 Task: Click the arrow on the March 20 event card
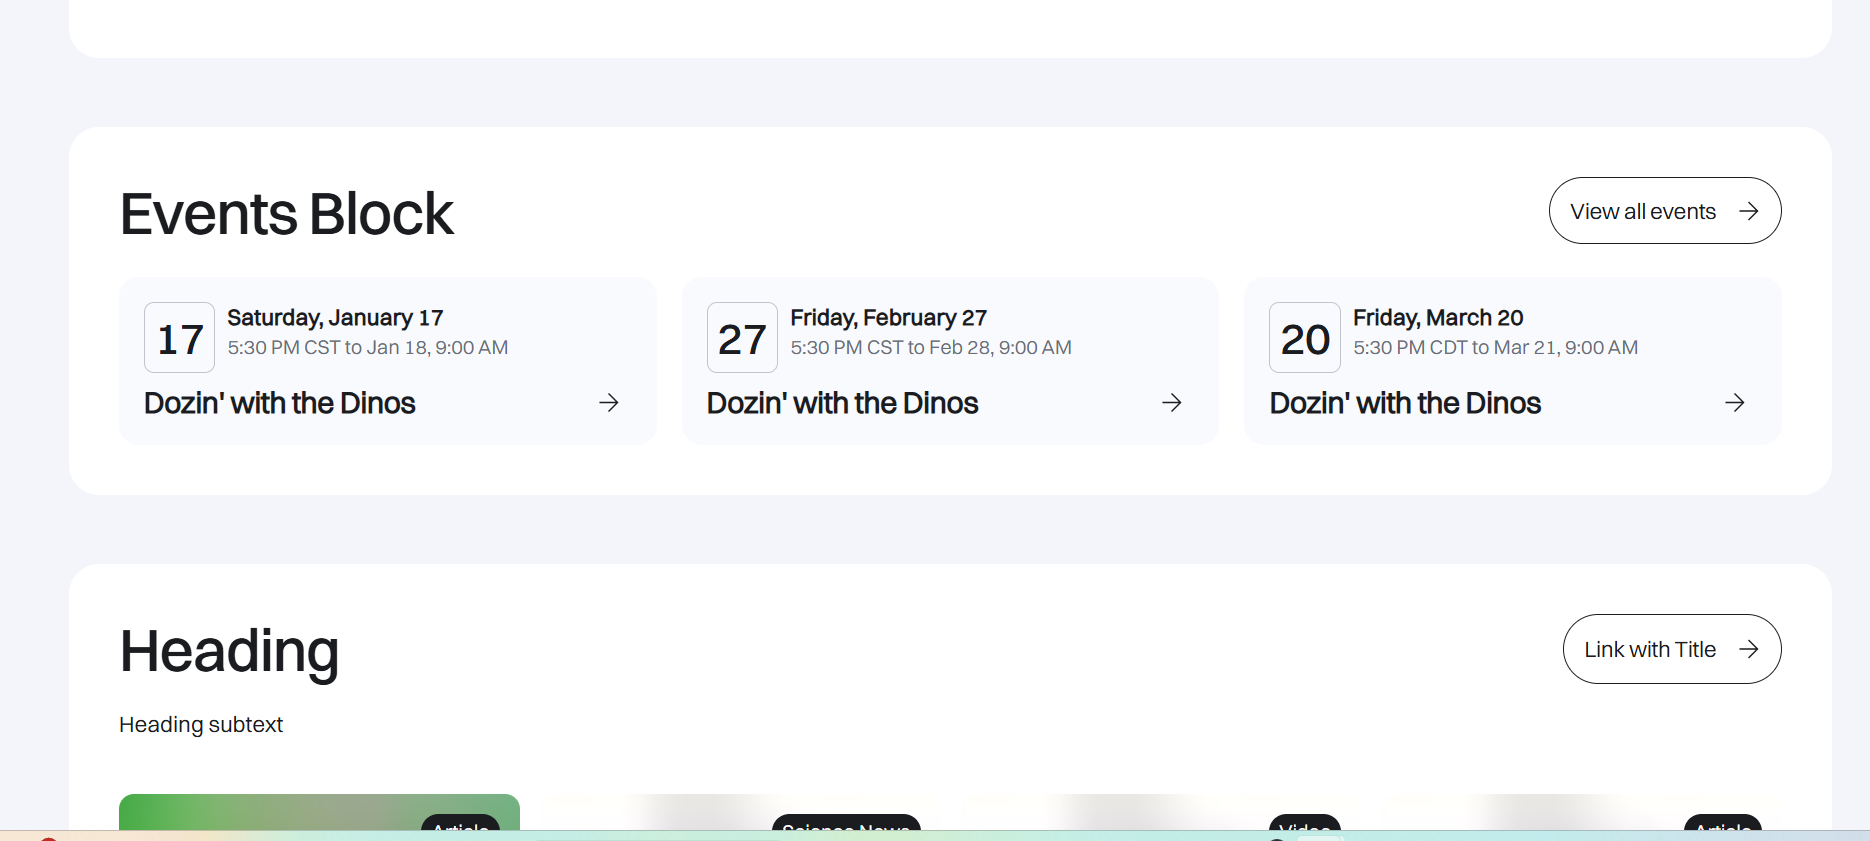(1735, 403)
